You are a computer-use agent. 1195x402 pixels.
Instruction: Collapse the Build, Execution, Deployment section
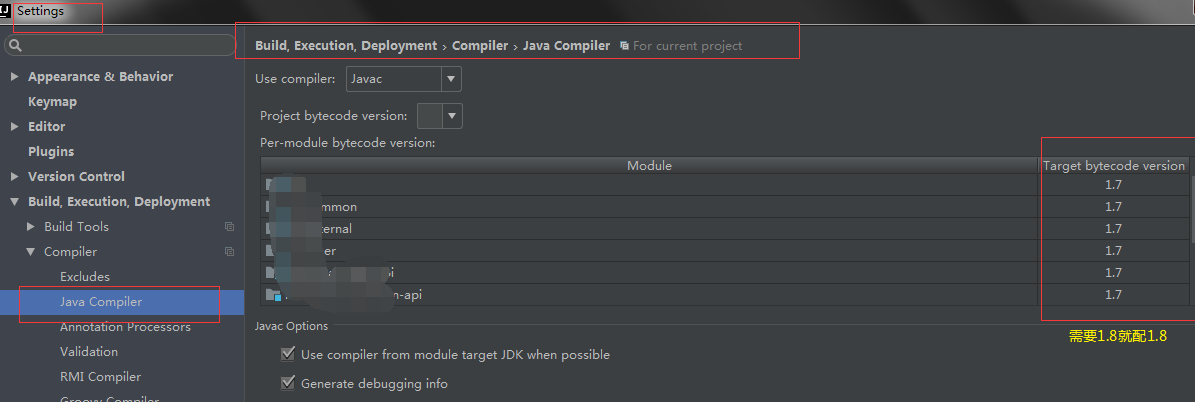point(14,202)
